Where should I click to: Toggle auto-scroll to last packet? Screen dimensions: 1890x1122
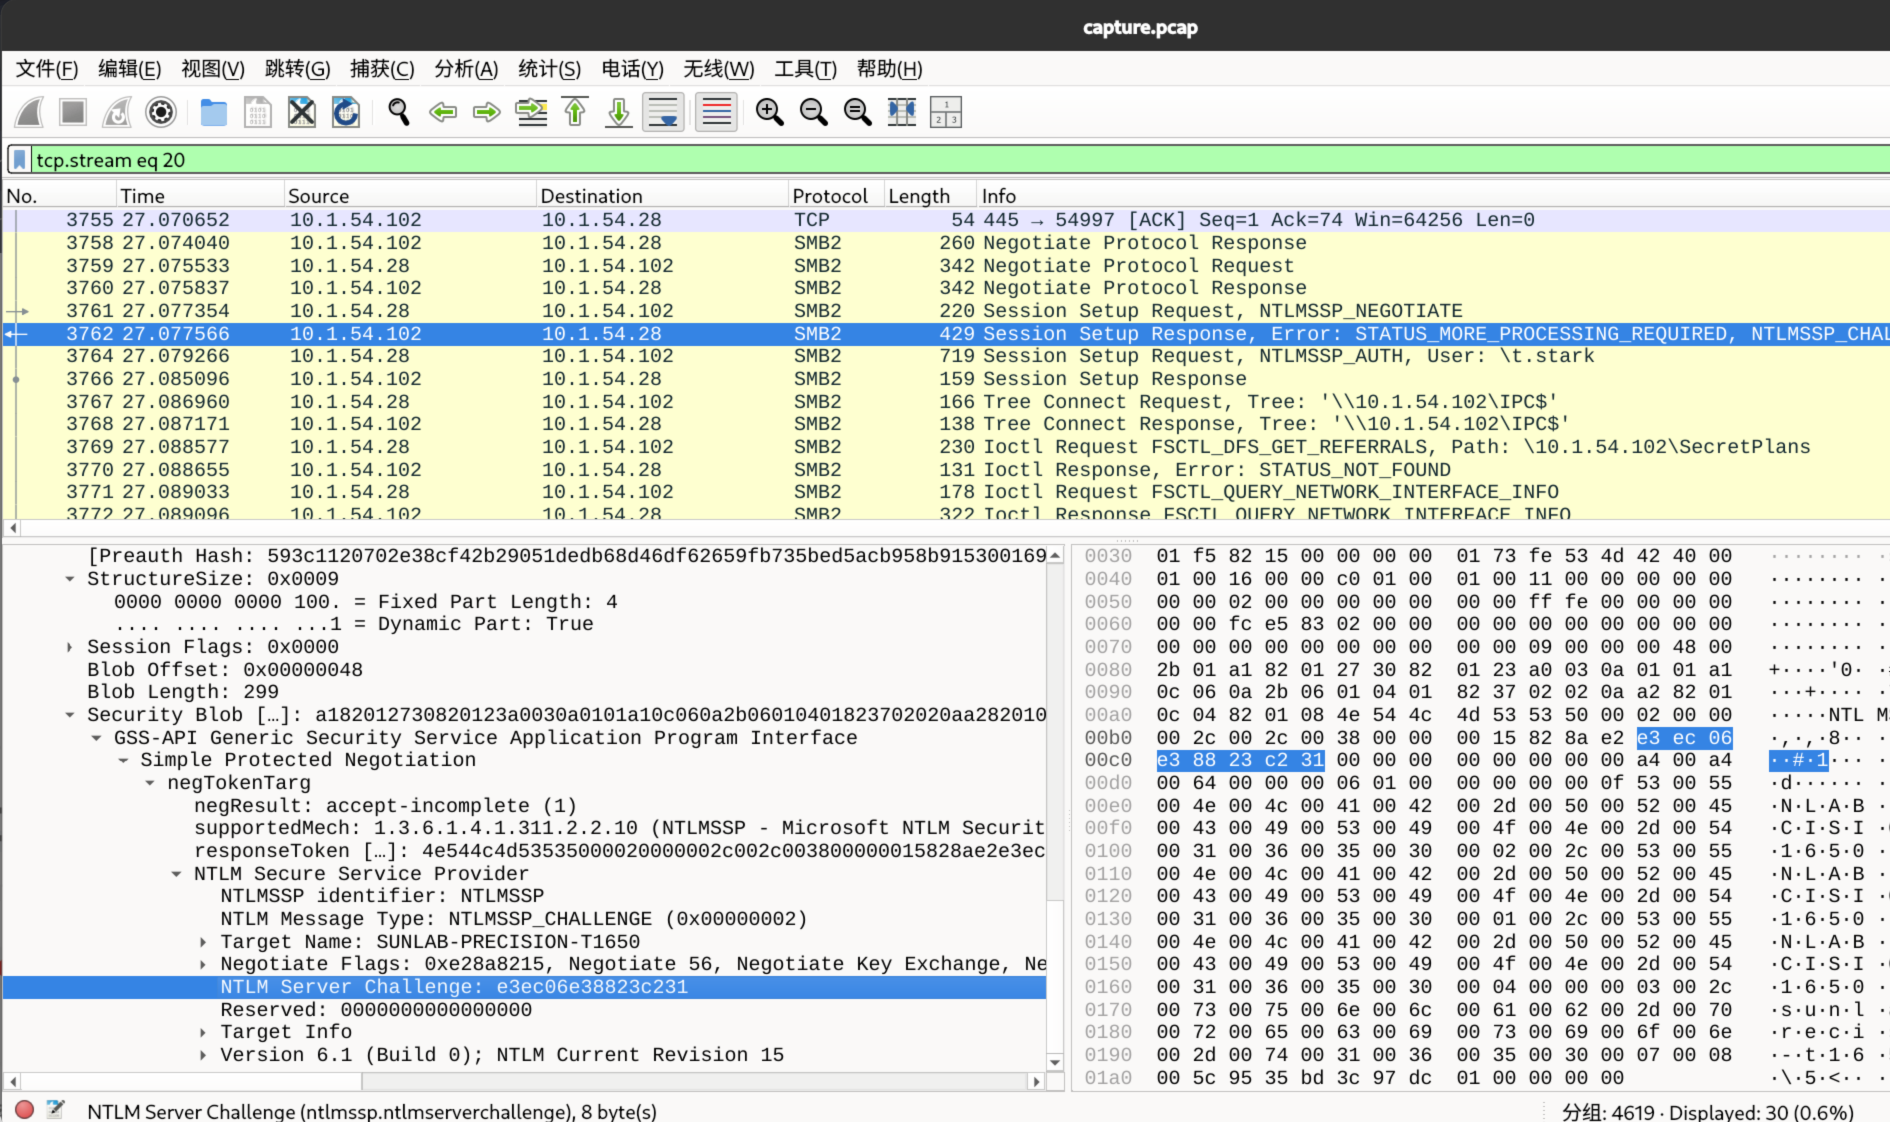[x=663, y=112]
